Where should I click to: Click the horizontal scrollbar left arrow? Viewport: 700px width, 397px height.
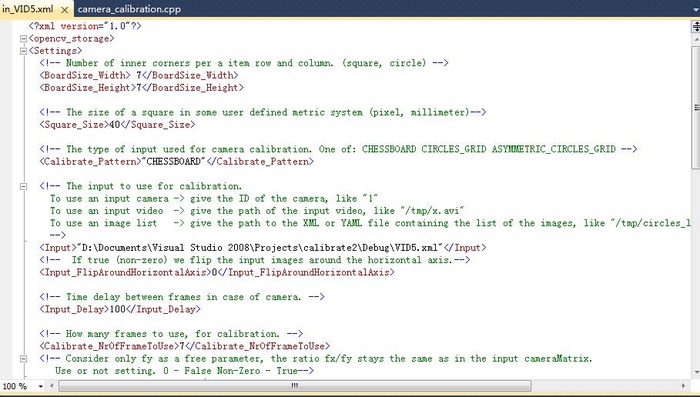[x=52, y=386]
